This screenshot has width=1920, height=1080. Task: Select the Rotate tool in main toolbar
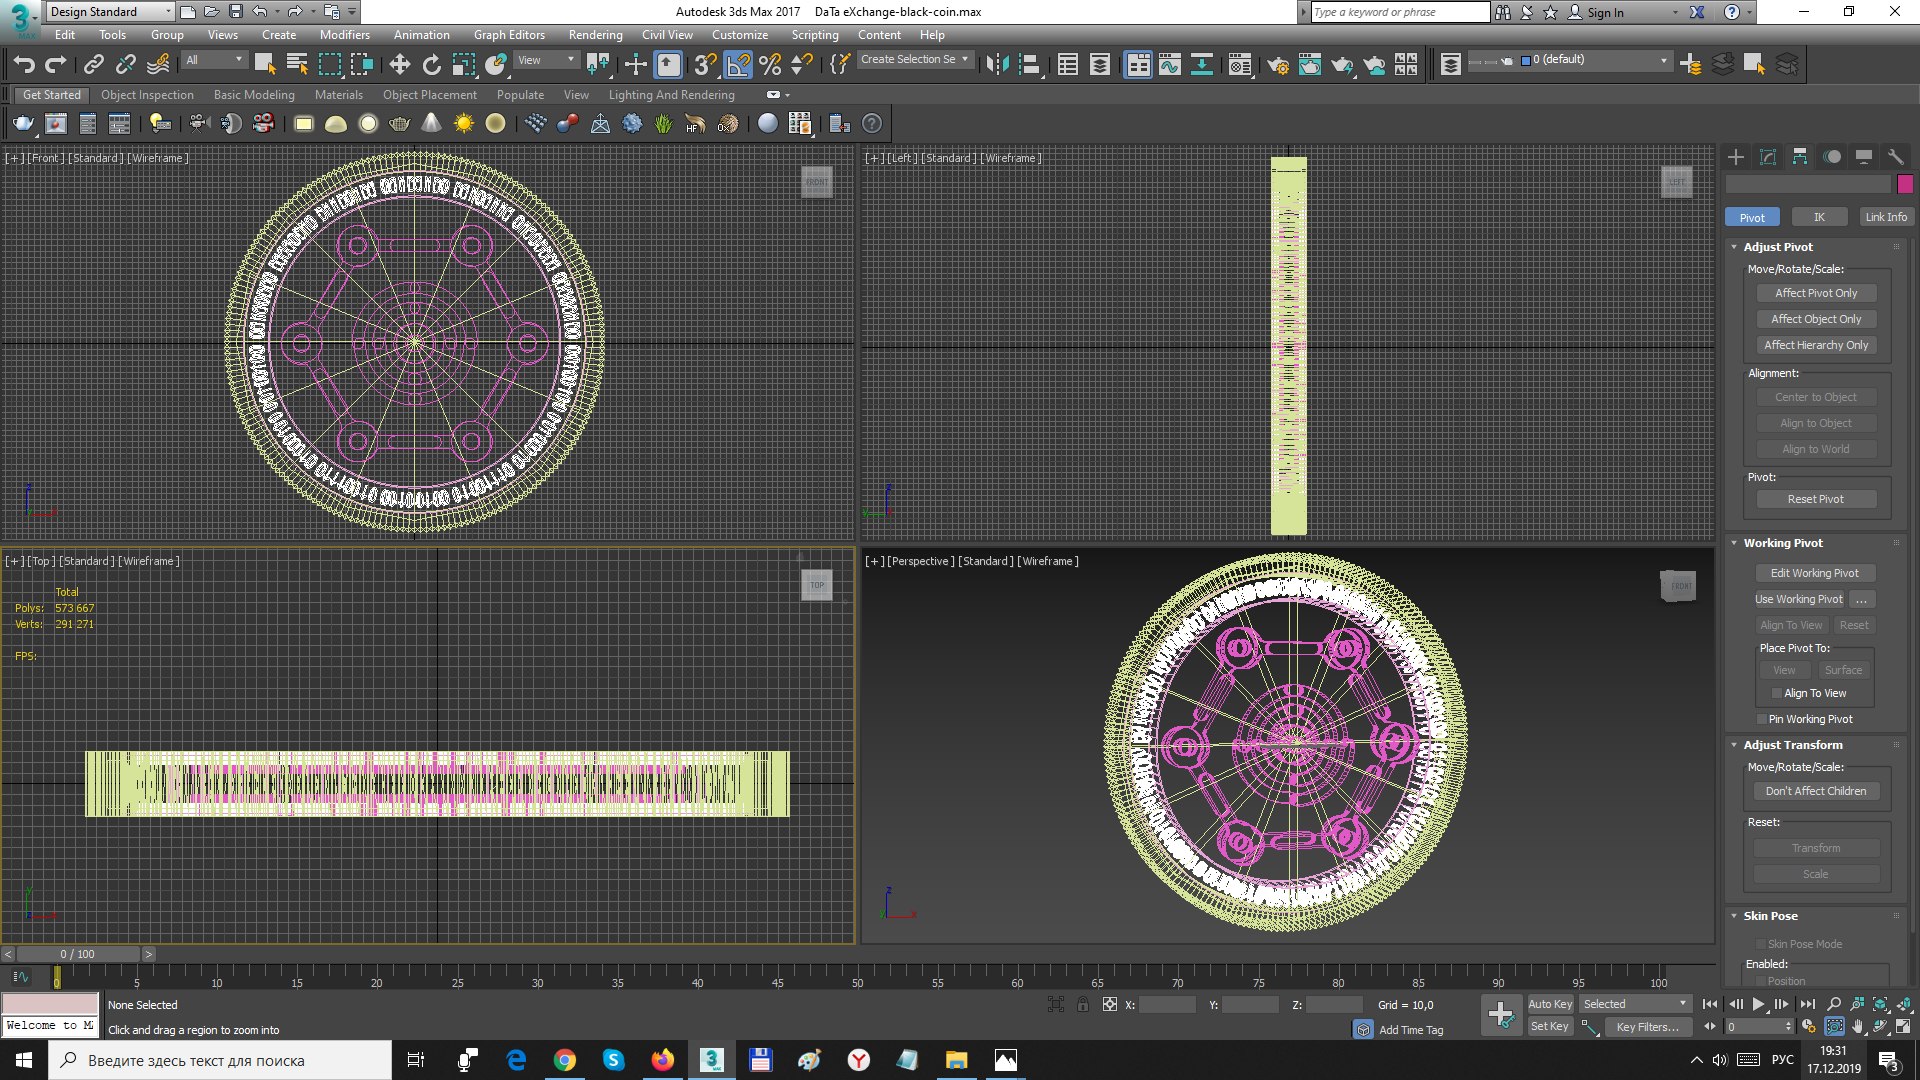[x=431, y=65]
